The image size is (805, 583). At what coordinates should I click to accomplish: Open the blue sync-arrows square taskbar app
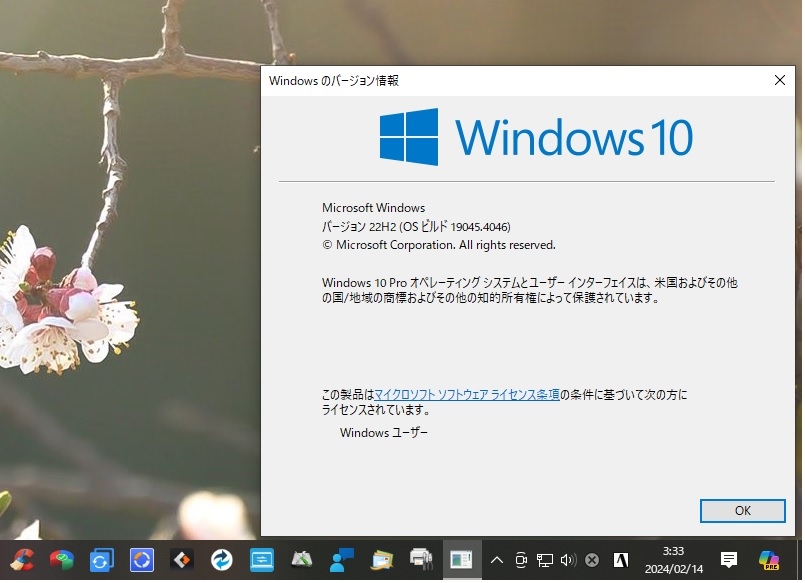click(102, 561)
